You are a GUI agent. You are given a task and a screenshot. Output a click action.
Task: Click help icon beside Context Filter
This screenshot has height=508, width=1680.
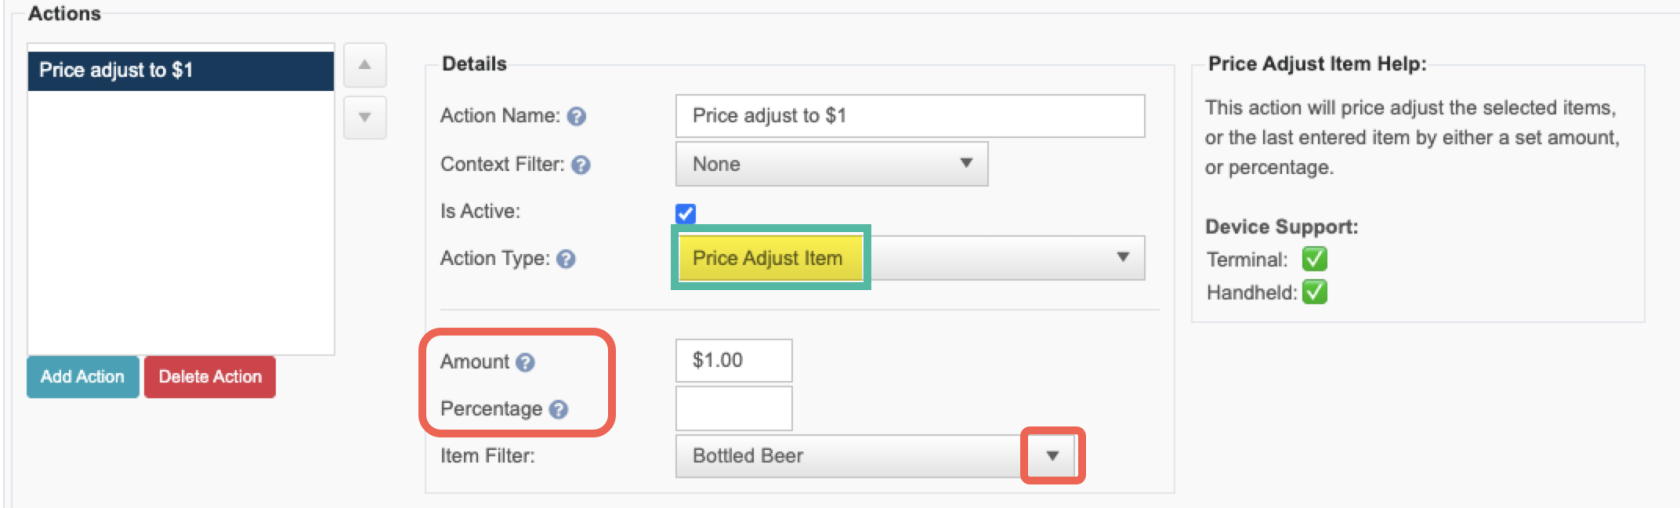581,165
